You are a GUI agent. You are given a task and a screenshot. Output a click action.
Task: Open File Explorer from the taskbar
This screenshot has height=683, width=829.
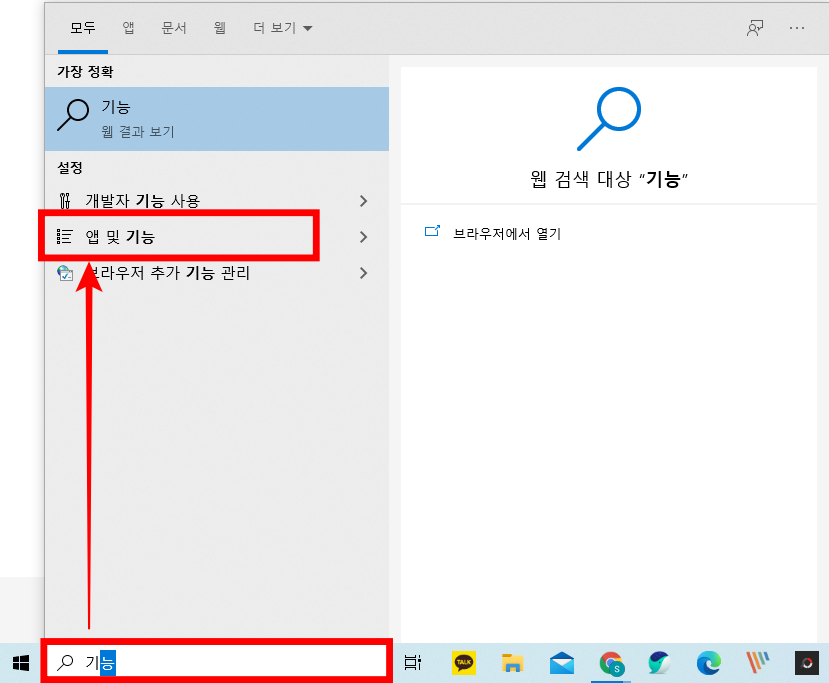click(x=512, y=663)
